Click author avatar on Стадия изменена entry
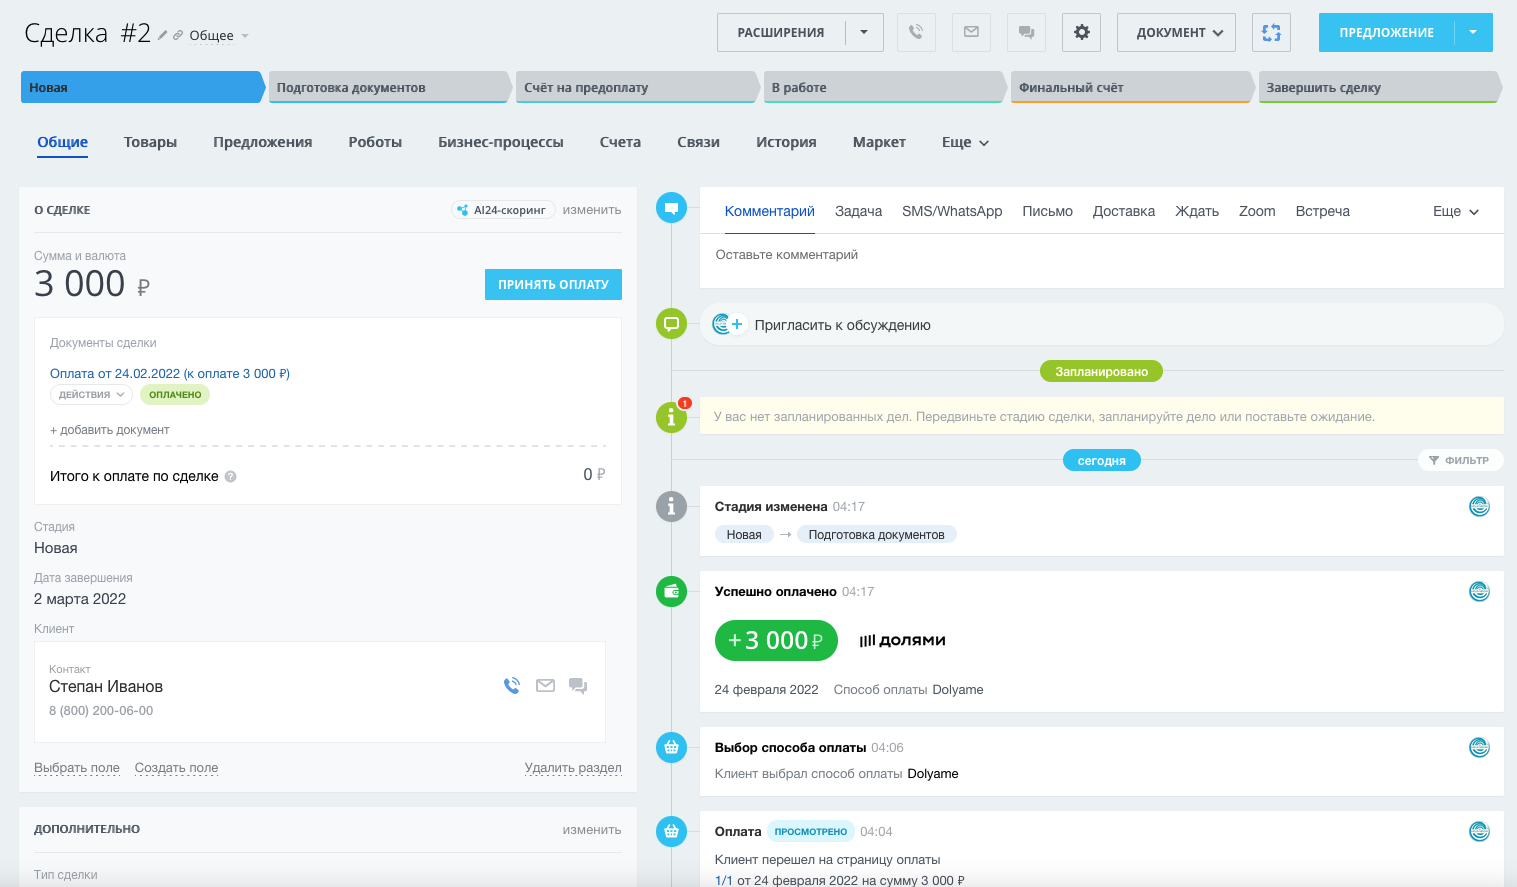Screen dimensions: 1517x887 (x=1479, y=507)
